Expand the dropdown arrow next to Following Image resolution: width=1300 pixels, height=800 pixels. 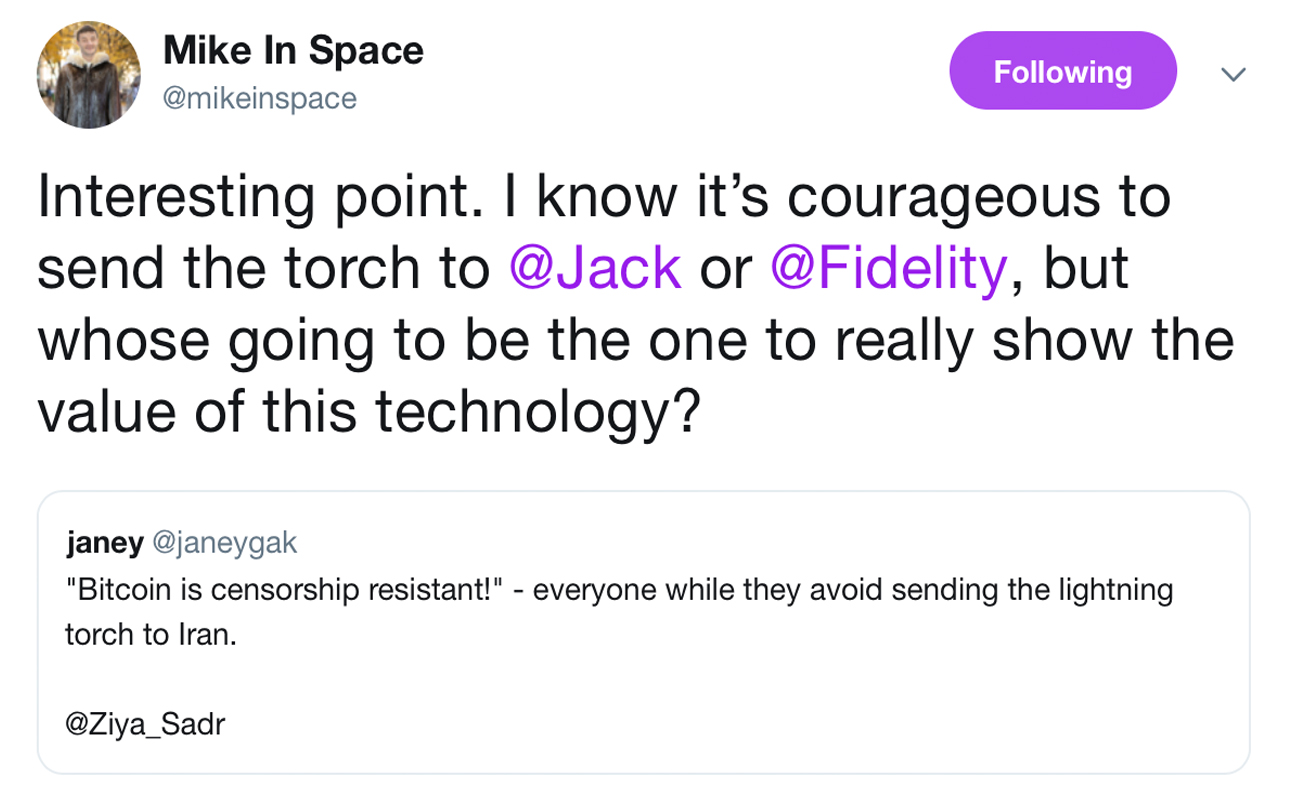tap(1233, 74)
